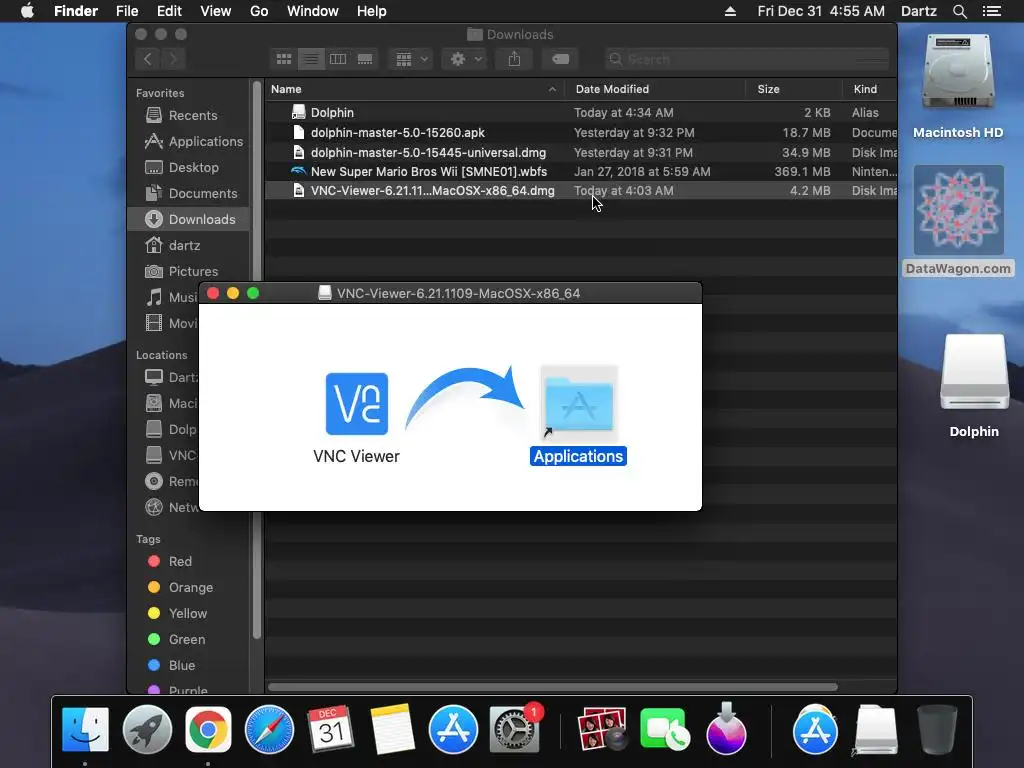Switch Finder to column view

coord(338,59)
